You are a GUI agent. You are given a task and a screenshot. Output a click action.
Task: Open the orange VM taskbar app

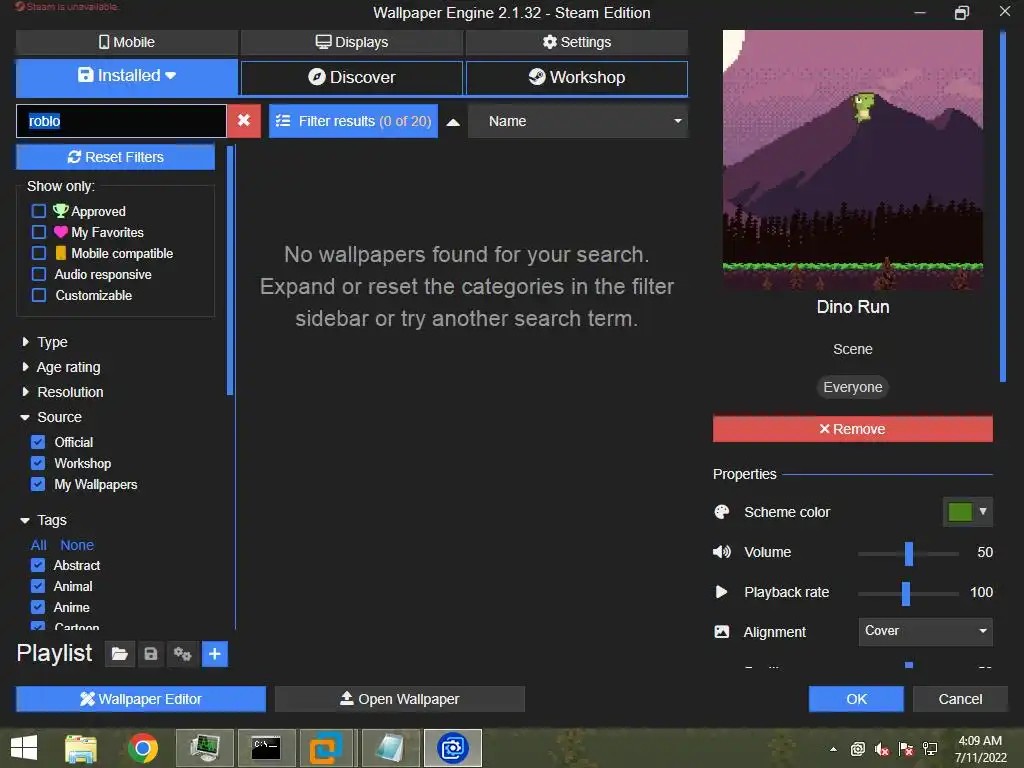point(325,748)
